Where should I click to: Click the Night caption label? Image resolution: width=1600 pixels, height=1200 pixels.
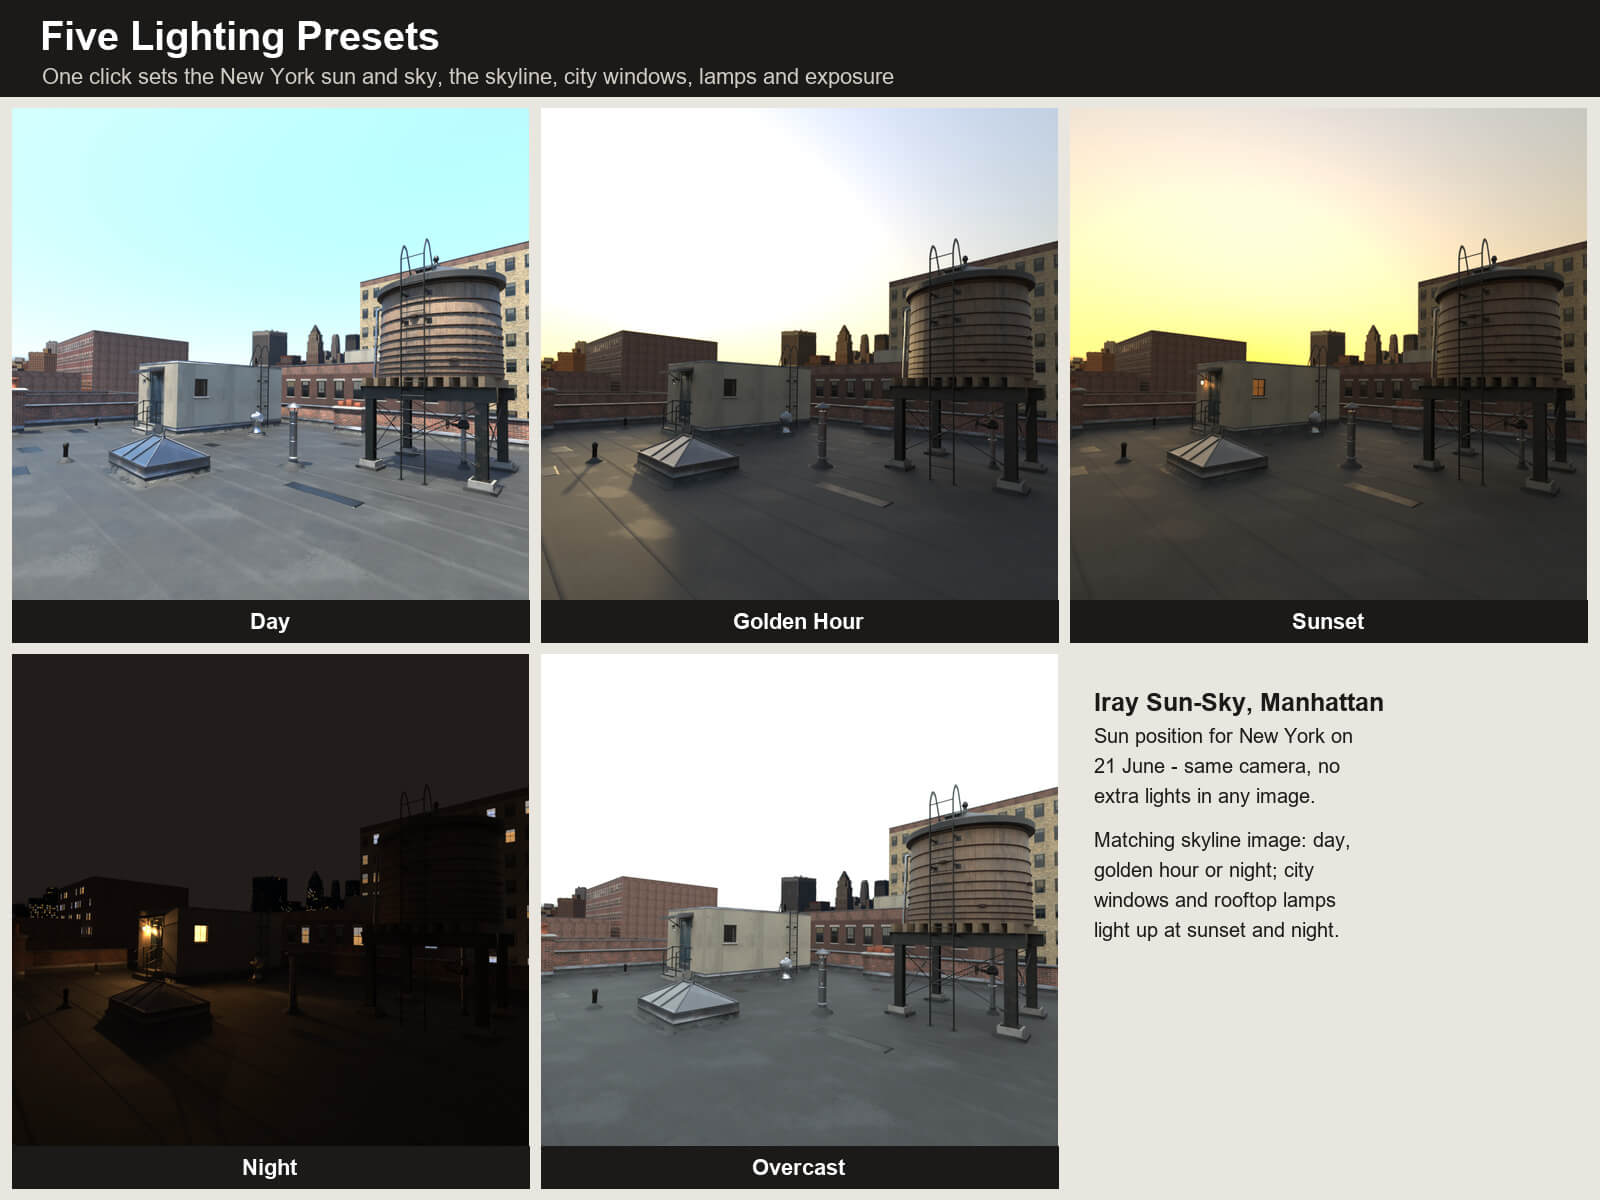[x=270, y=1167]
